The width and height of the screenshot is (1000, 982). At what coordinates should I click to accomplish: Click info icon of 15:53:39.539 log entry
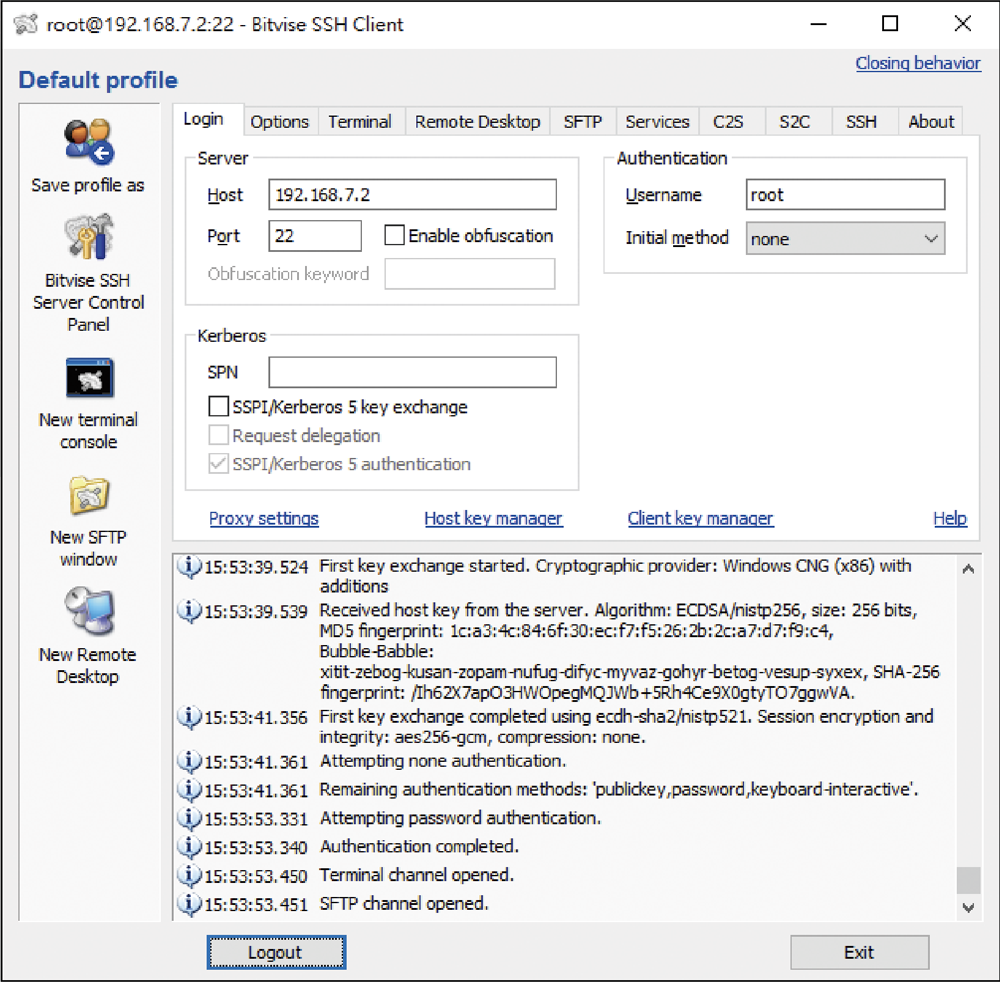click(189, 611)
